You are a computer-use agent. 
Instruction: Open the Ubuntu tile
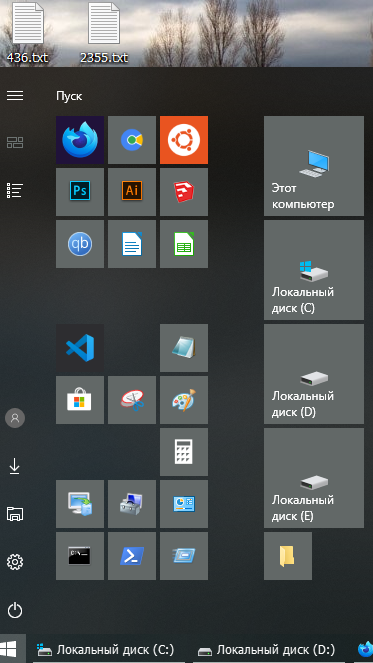pos(184,140)
